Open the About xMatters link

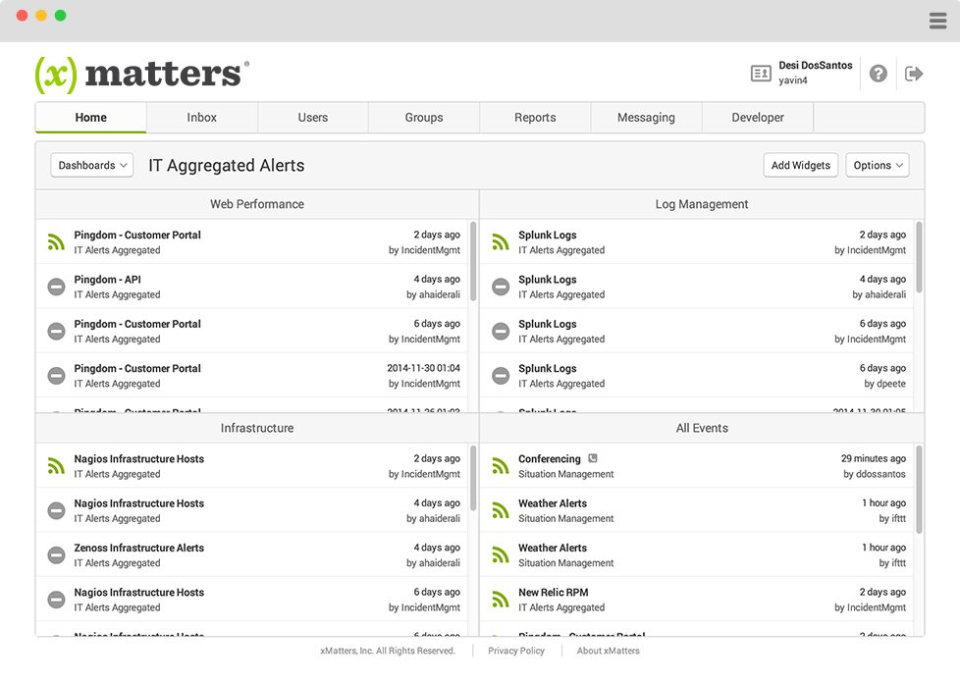pos(608,651)
